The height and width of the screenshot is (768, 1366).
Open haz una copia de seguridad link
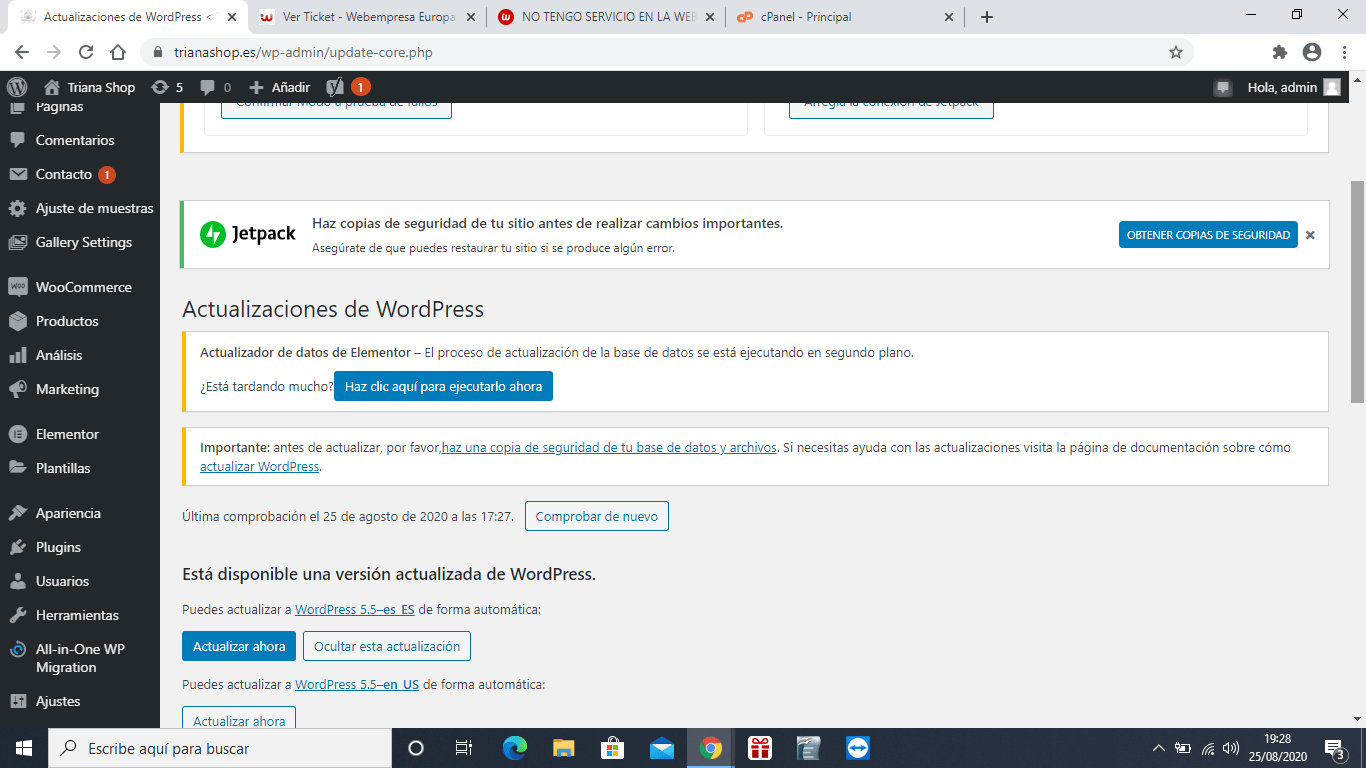[x=609, y=447]
